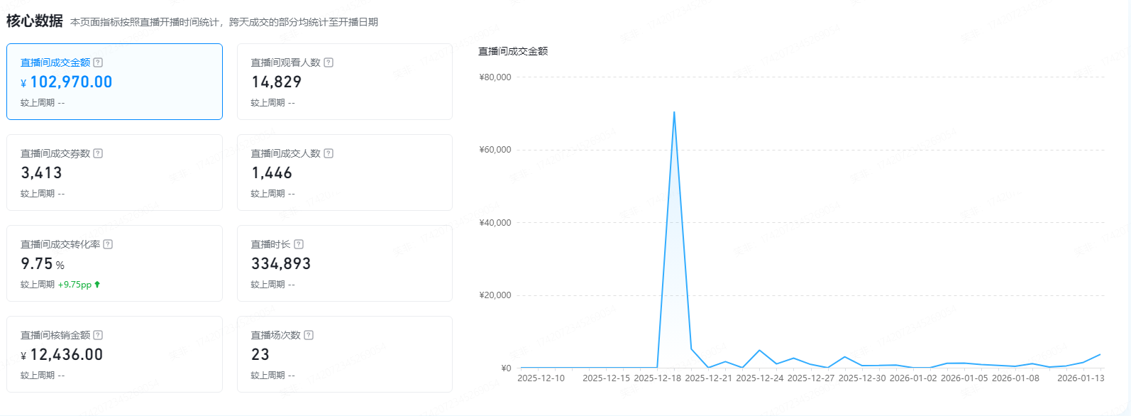The image size is (1132, 416).
Task: Open help icon beside 直播场次数
Action: click(309, 335)
